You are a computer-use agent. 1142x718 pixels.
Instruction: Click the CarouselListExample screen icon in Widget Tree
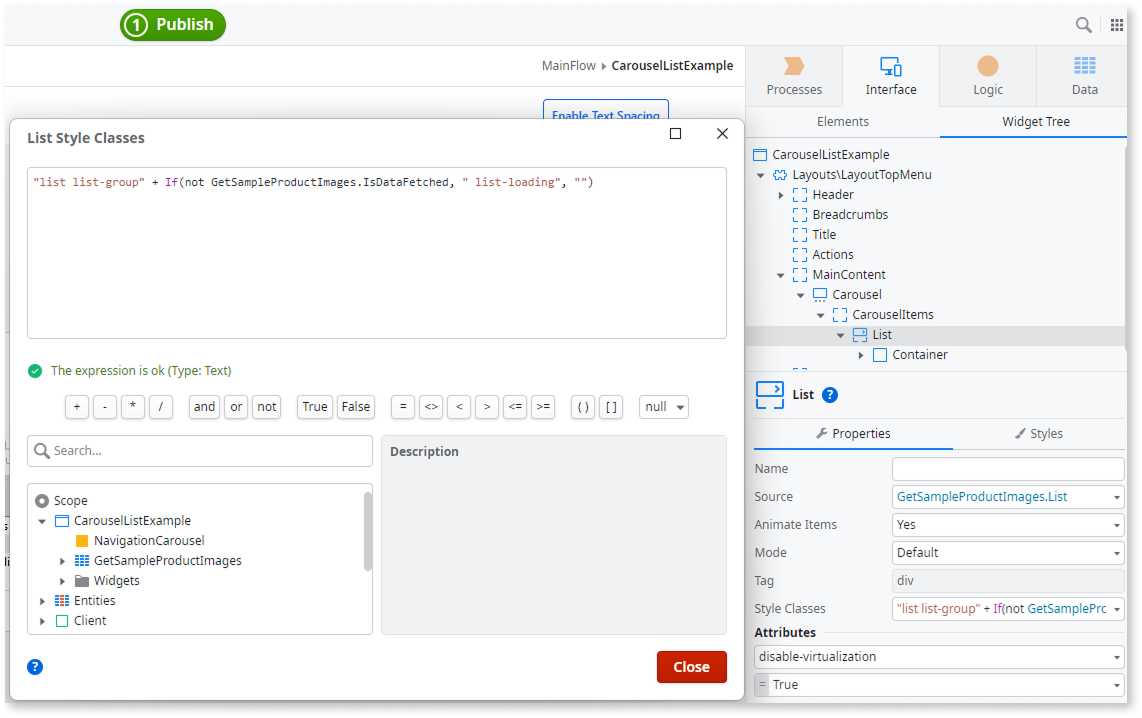760,155
